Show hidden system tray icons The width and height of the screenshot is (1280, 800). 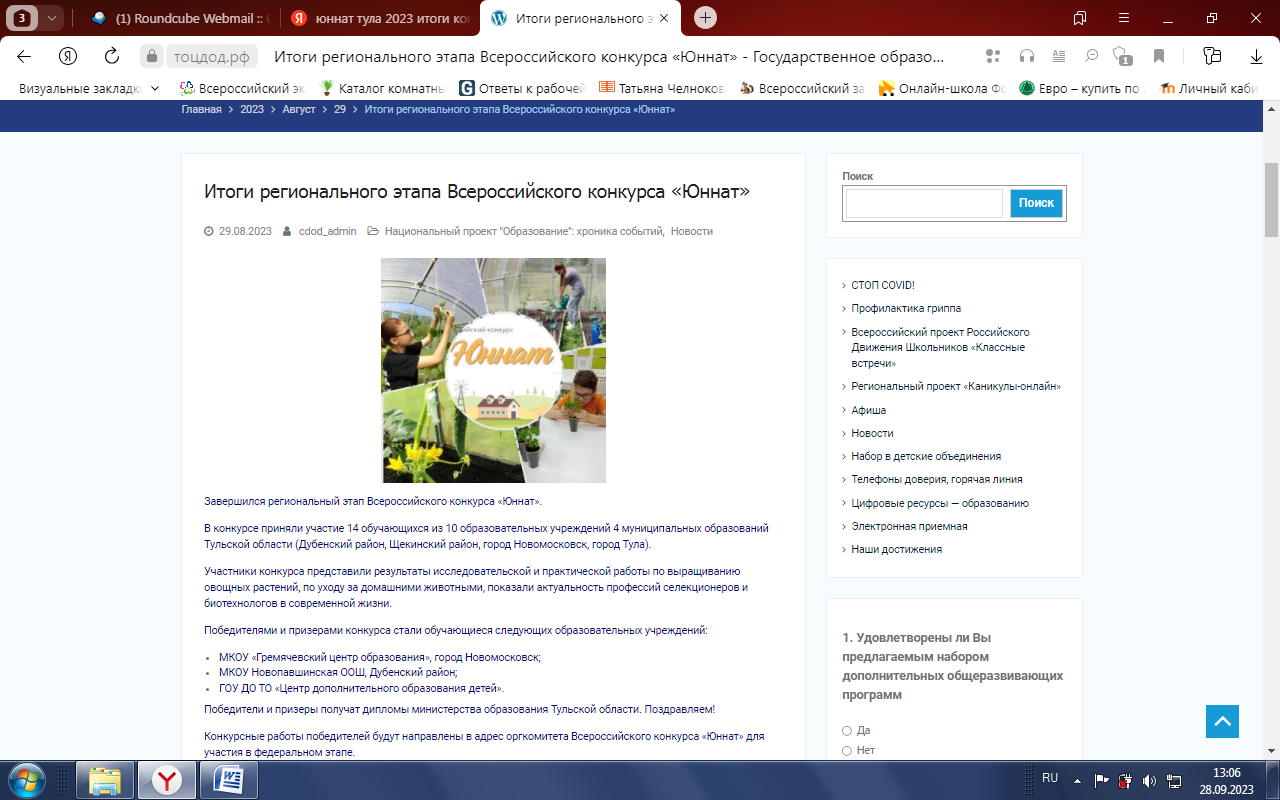coord(1077,780)
